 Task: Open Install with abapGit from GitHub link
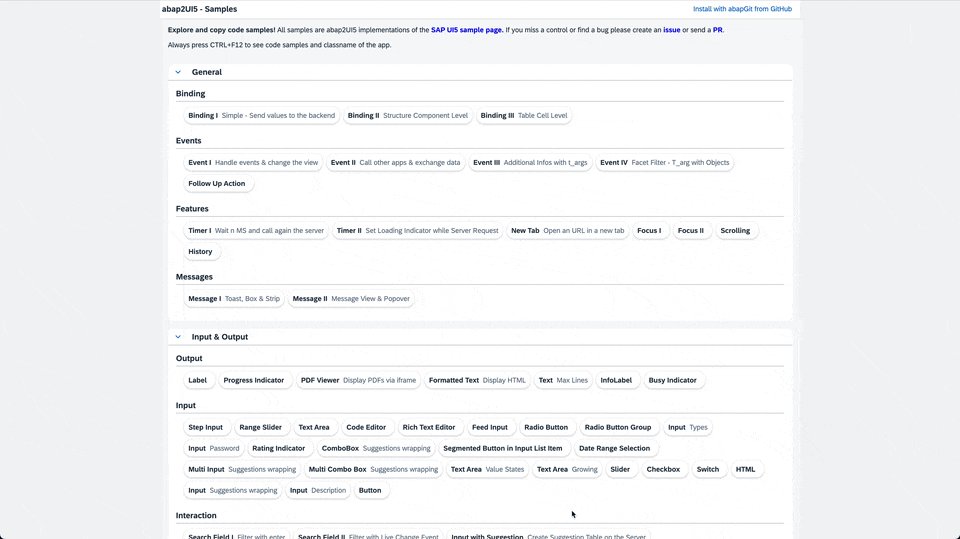click(x=742, y=9)
